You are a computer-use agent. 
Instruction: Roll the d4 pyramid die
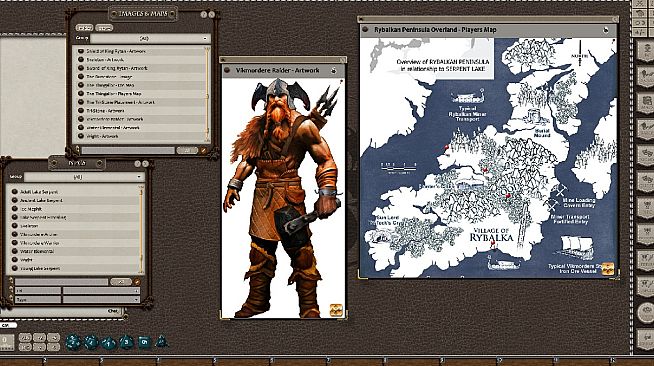tap(161, 342)
